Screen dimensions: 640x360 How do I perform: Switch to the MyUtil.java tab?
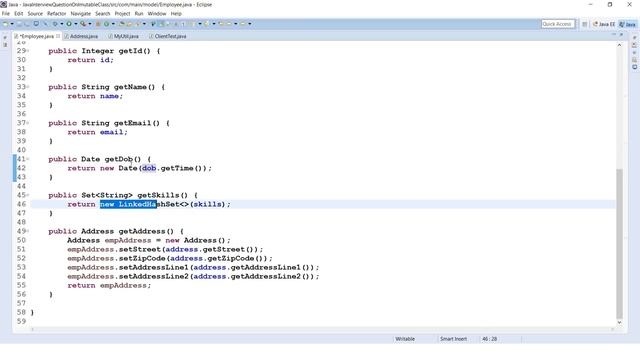pos(123,36)
